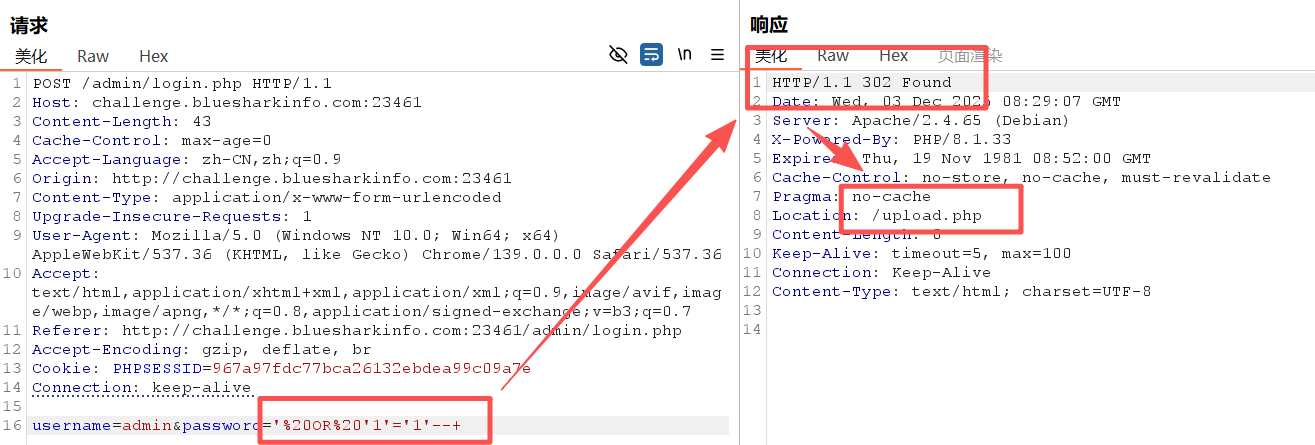Image resolution: width=1315 pixels, height=445 pixels.
Task: Click the 请求 request panel title
Action: click(x=29, y=25)
